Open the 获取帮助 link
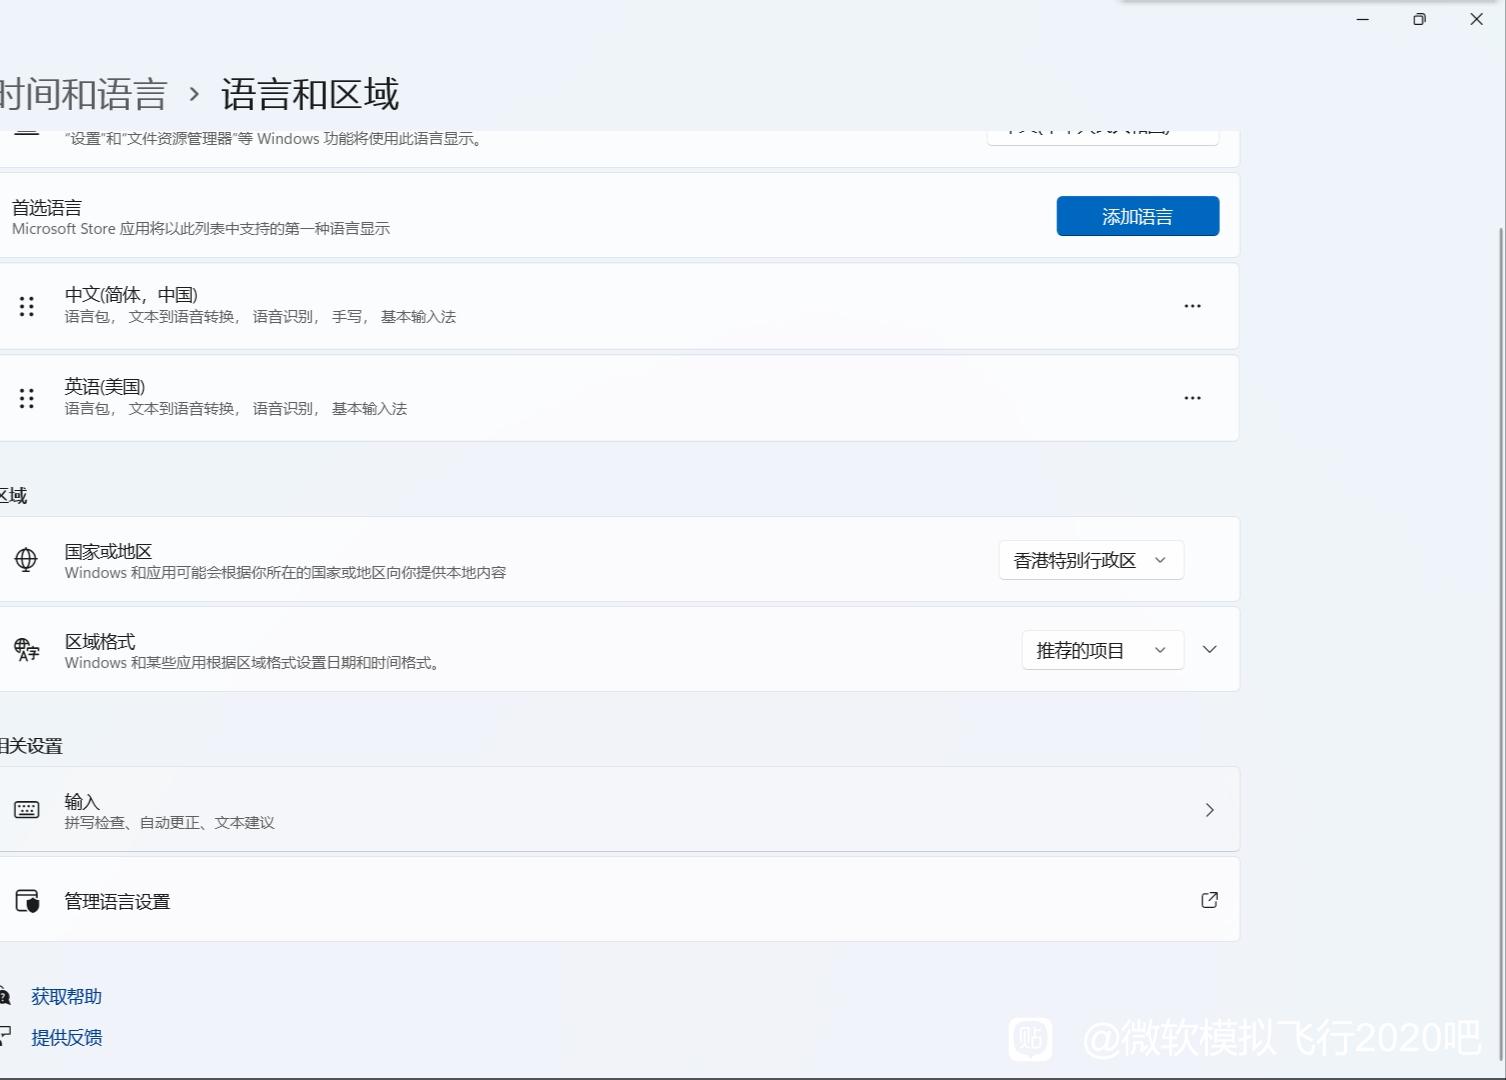Image resolution: width=1506 pixels, height=1080 pixels. click(x=66, y=996)
